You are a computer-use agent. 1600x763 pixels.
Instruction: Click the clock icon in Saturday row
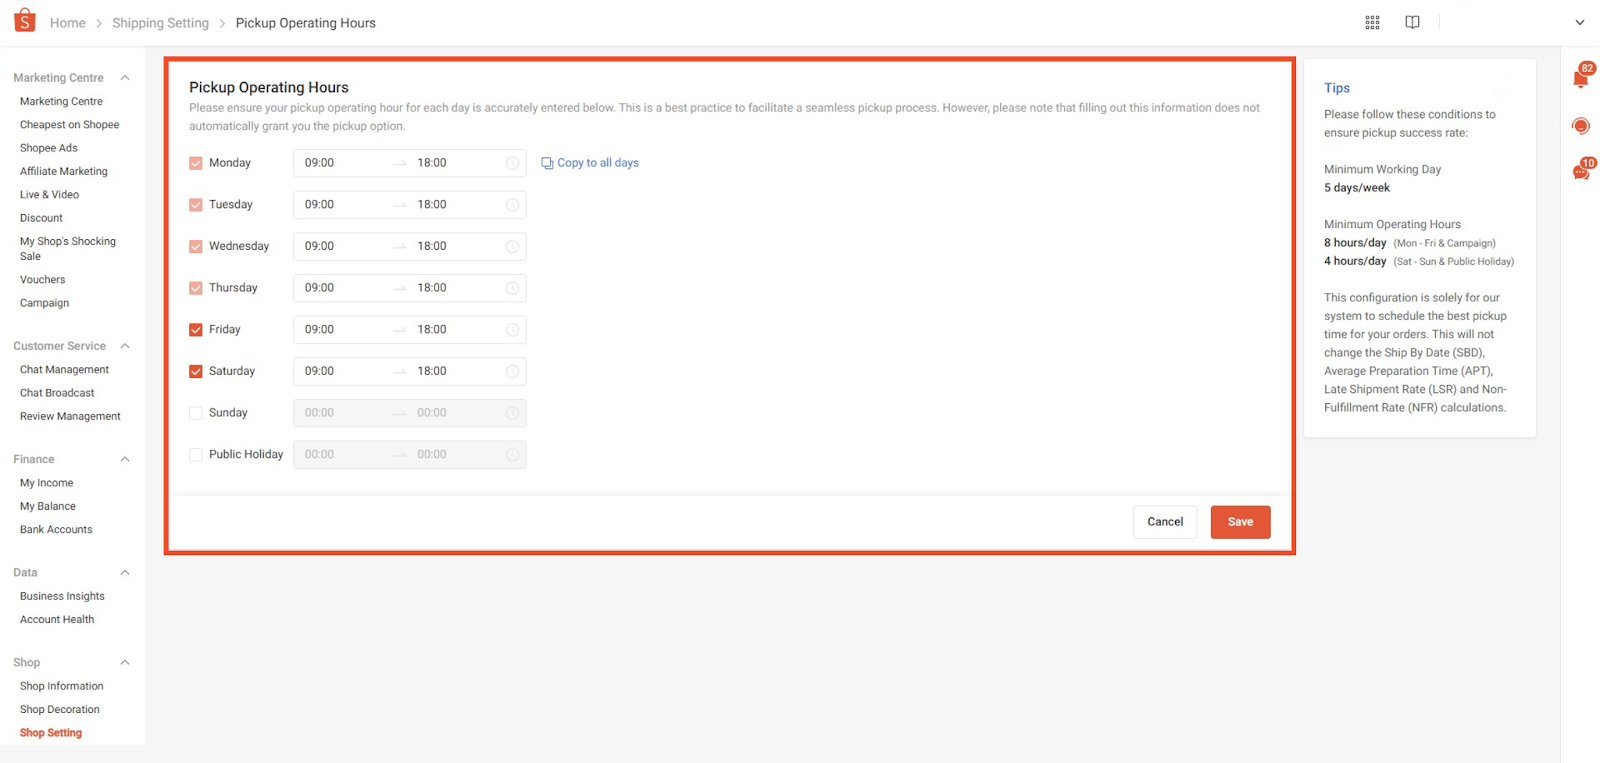(x=512, y=372)
